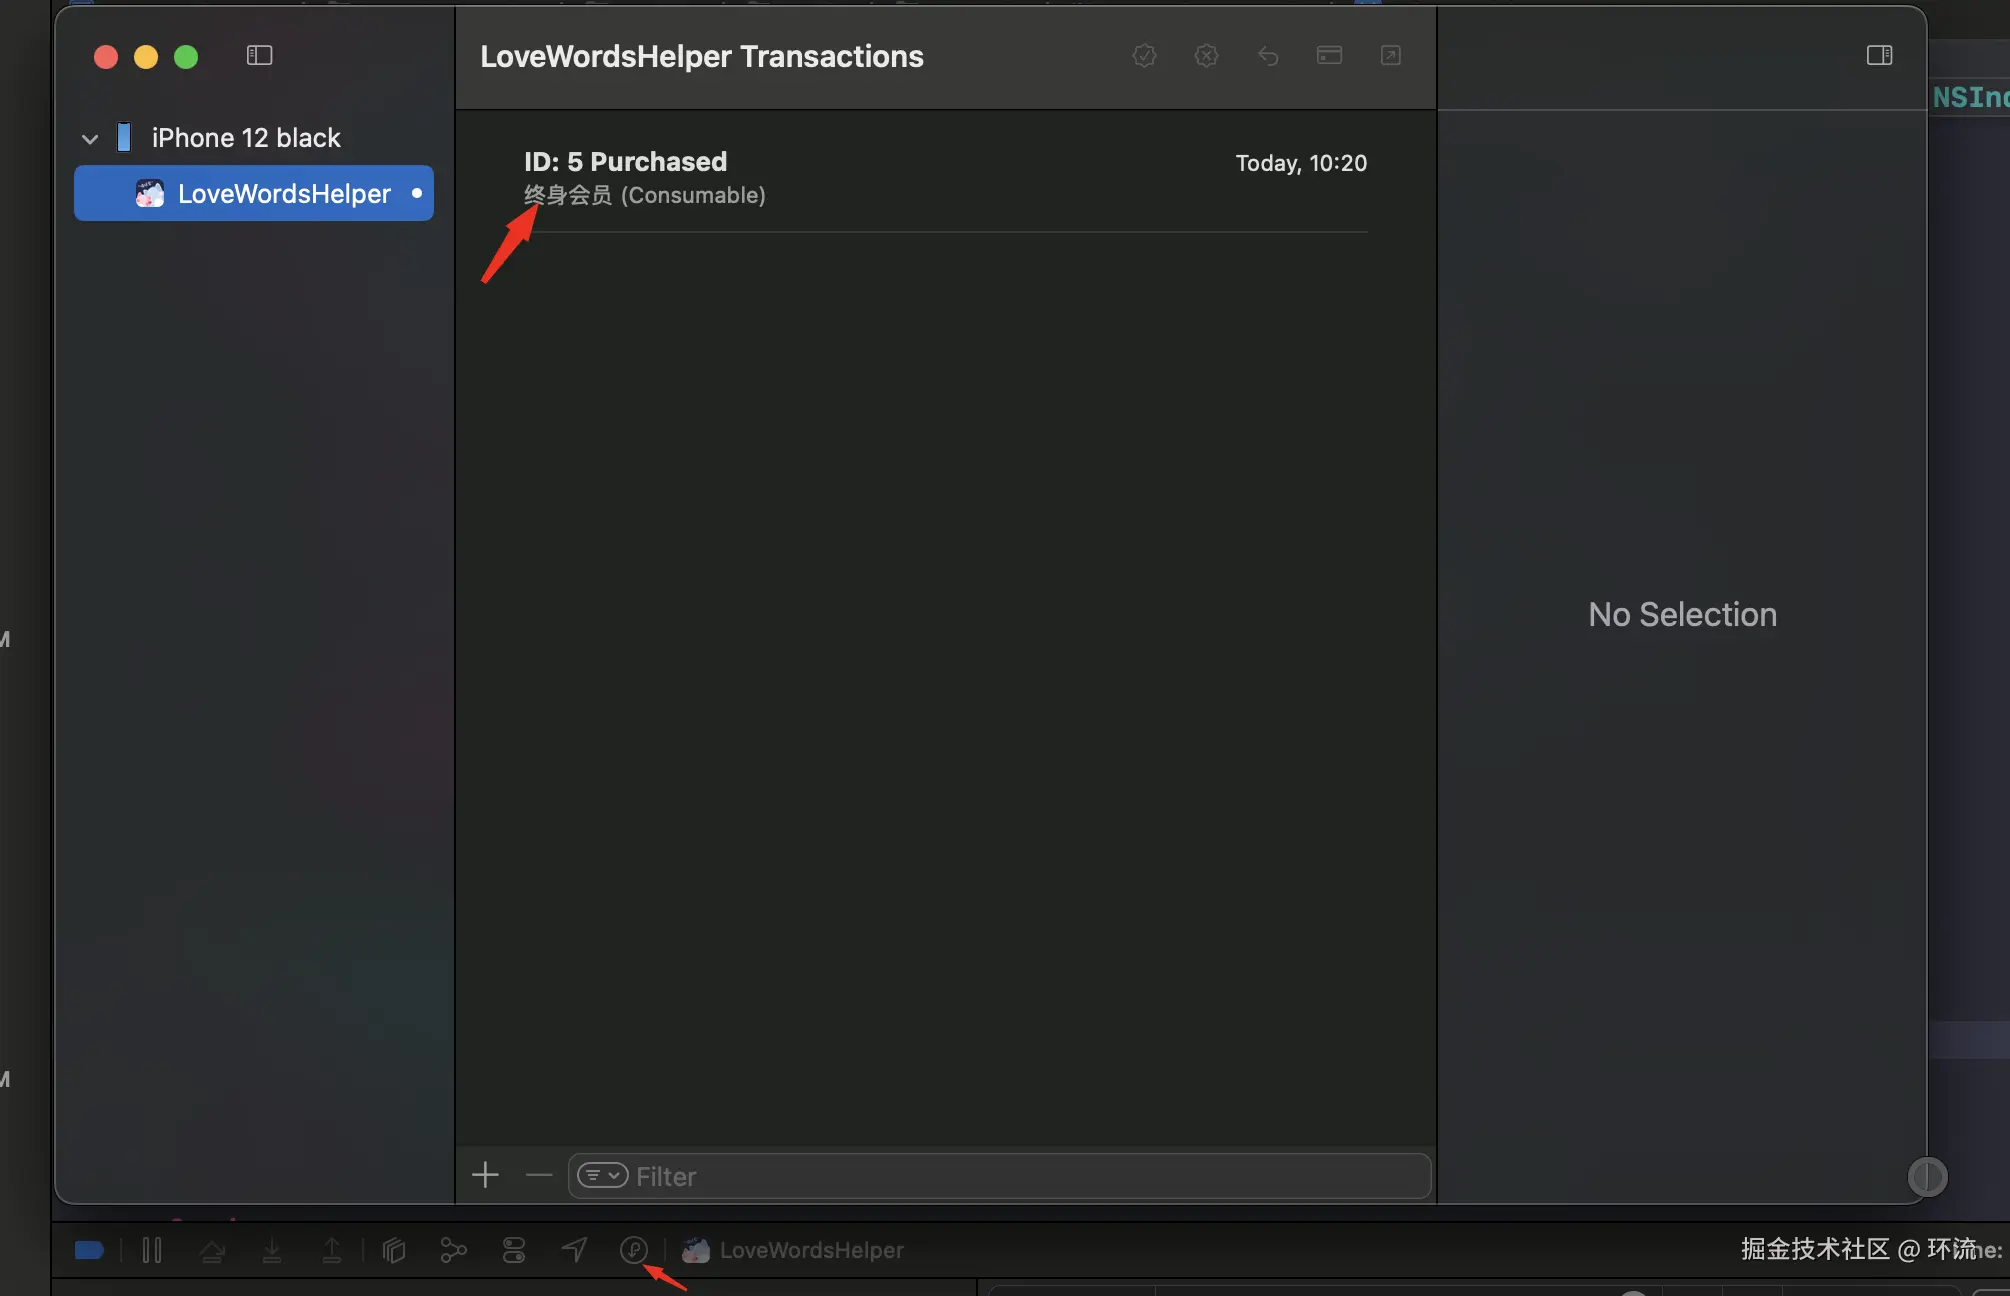This screenshot has width=2010, height=1296.
Task: Open Environment Overrides switches icon
Action: tap(514, 1250)
